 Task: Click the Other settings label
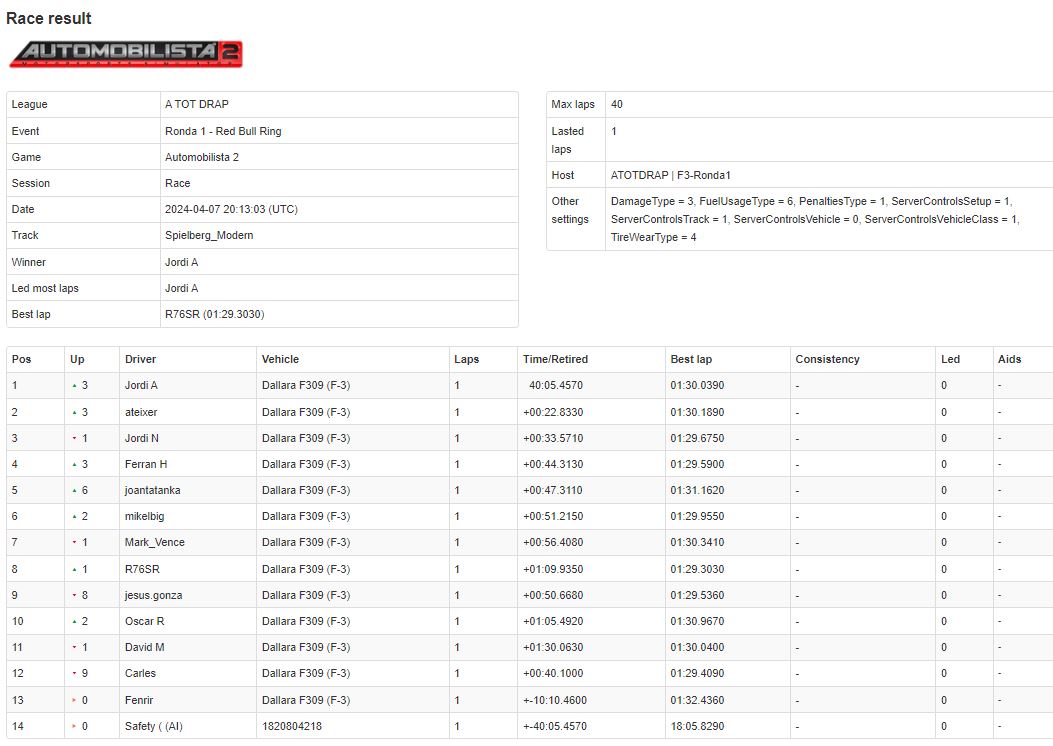point(569,210)
